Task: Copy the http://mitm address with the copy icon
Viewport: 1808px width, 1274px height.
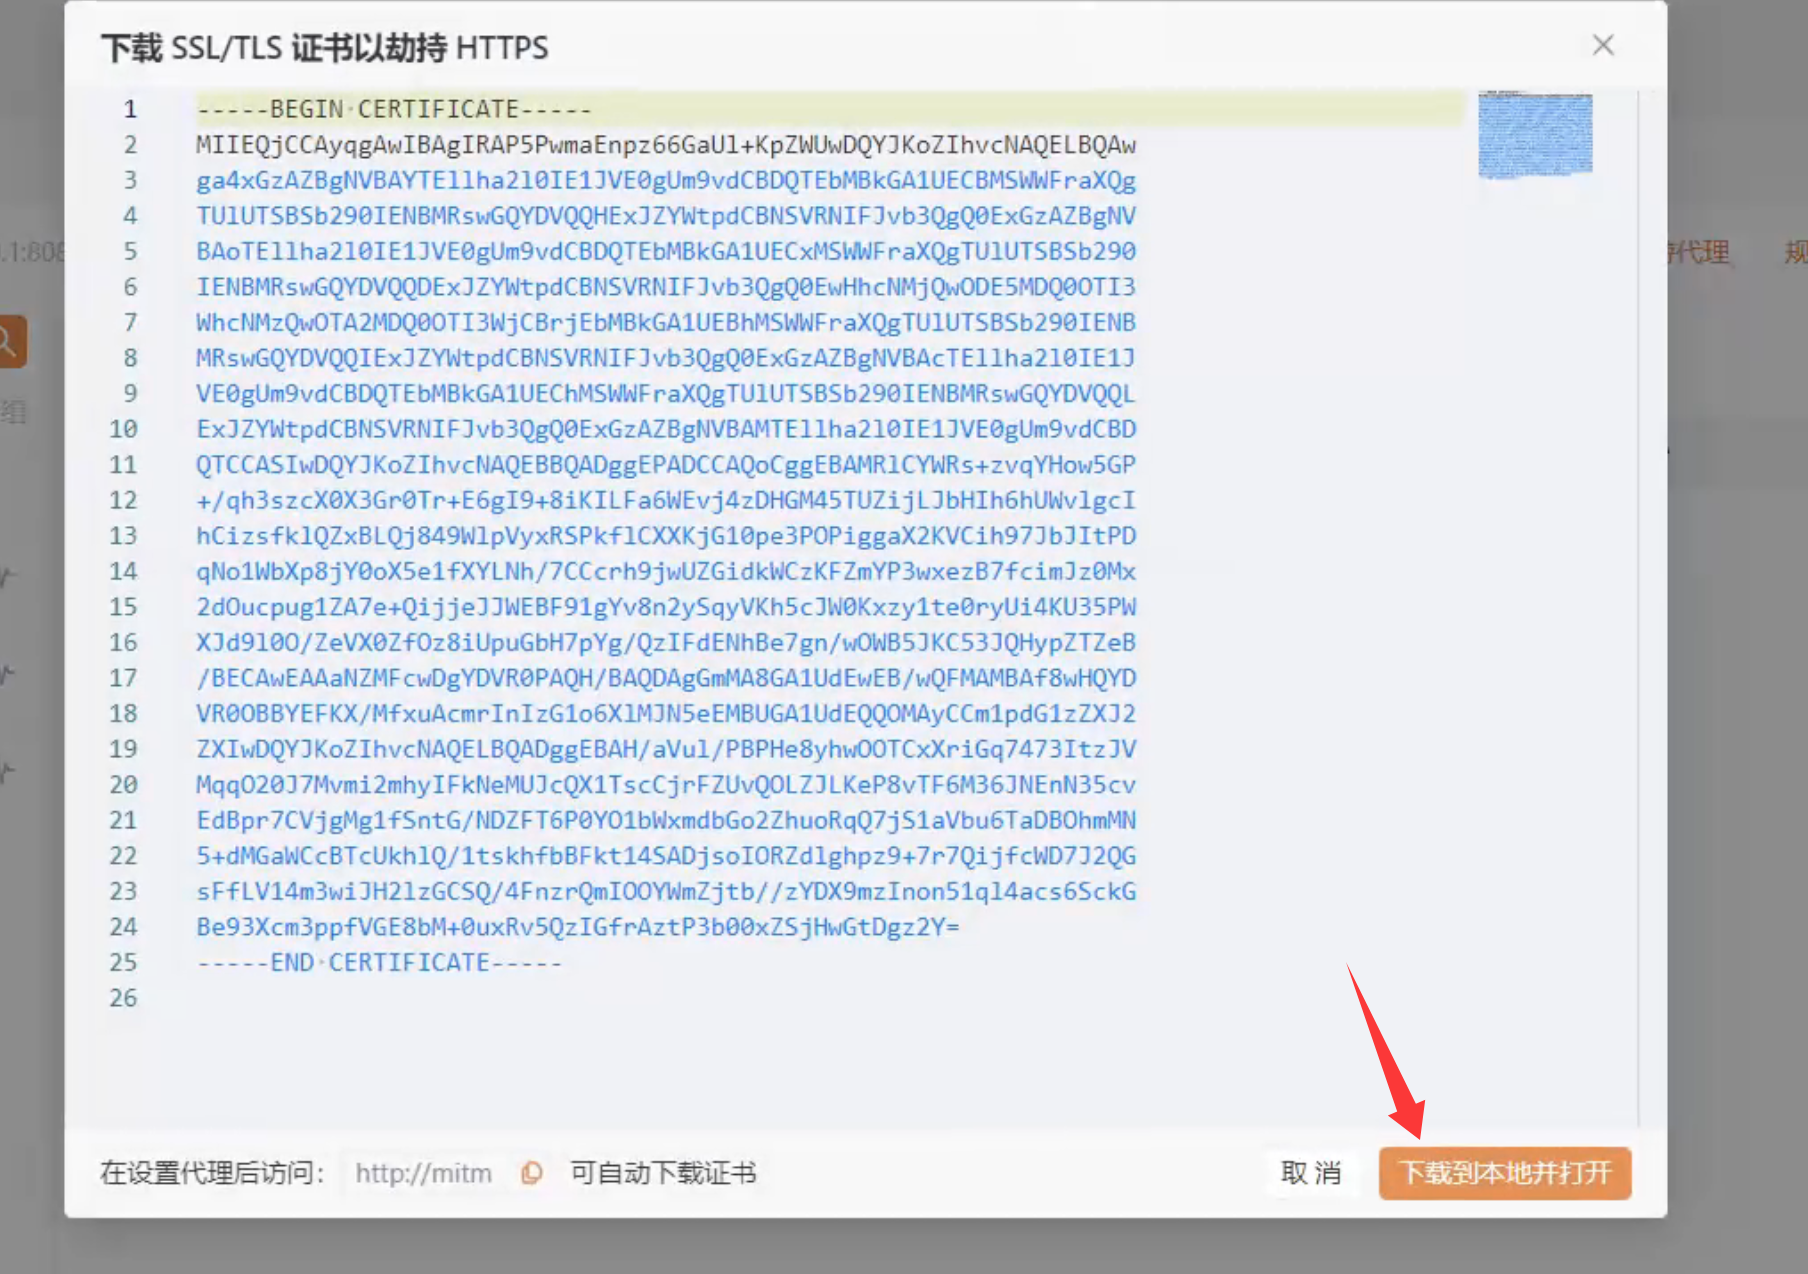Action: click(x=532, y=1173)
